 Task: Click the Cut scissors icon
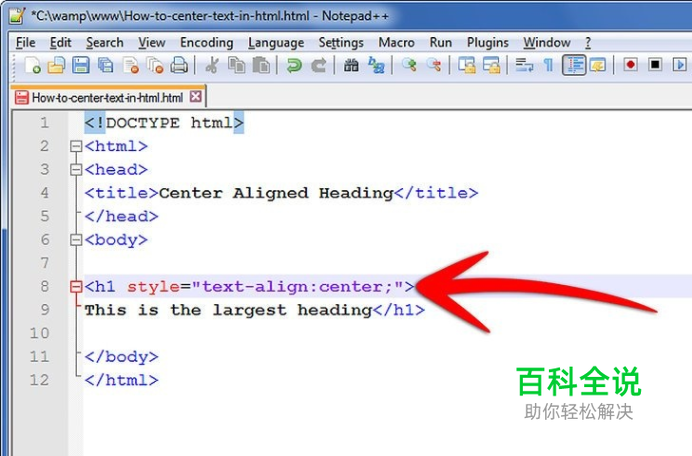212,66
